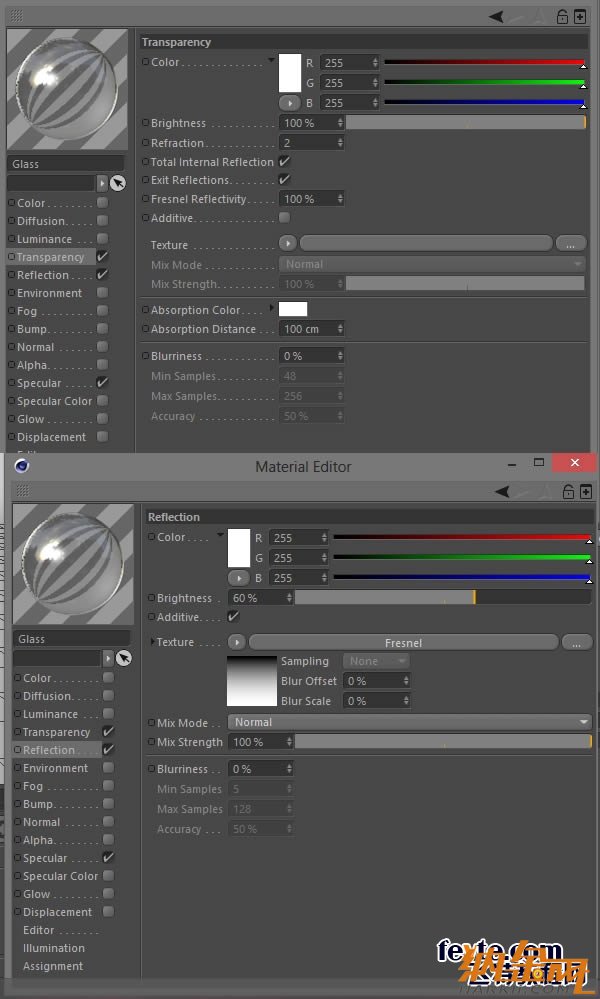This screenshot has height=999, width=600.
Task: Click the back arrow in the Reflection window toolbar
Action: point(503,491)
